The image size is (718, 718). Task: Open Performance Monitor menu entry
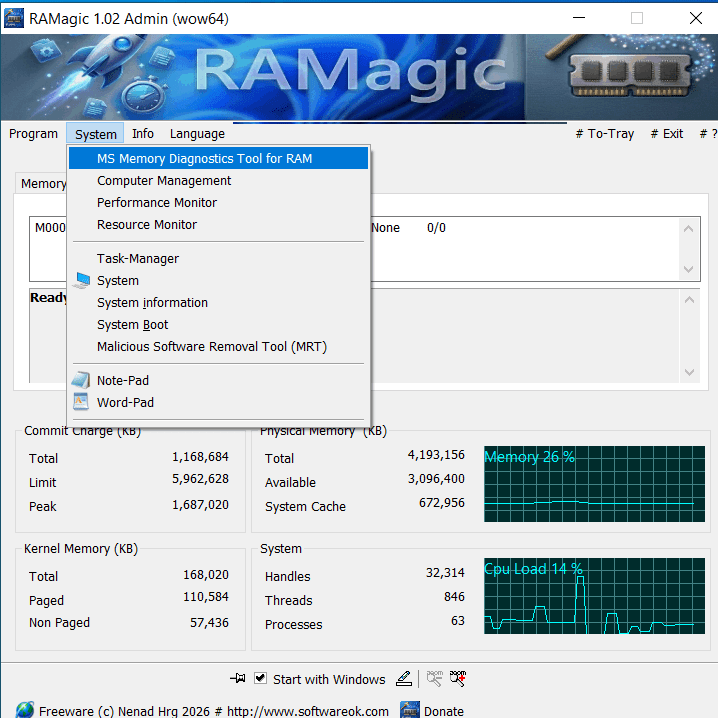(x=218, y=202)
